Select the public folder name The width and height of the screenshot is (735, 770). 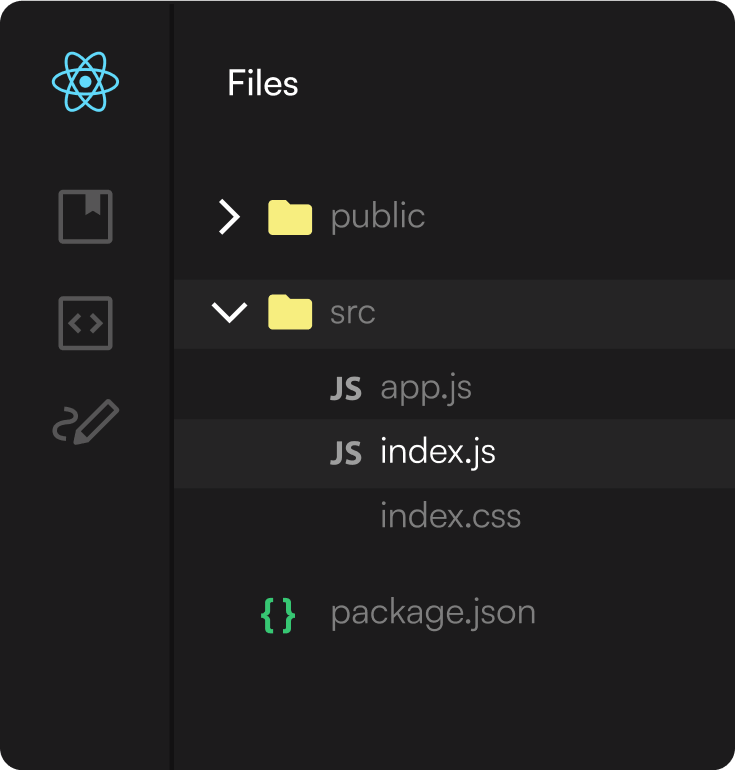click(x=377, y=217)
